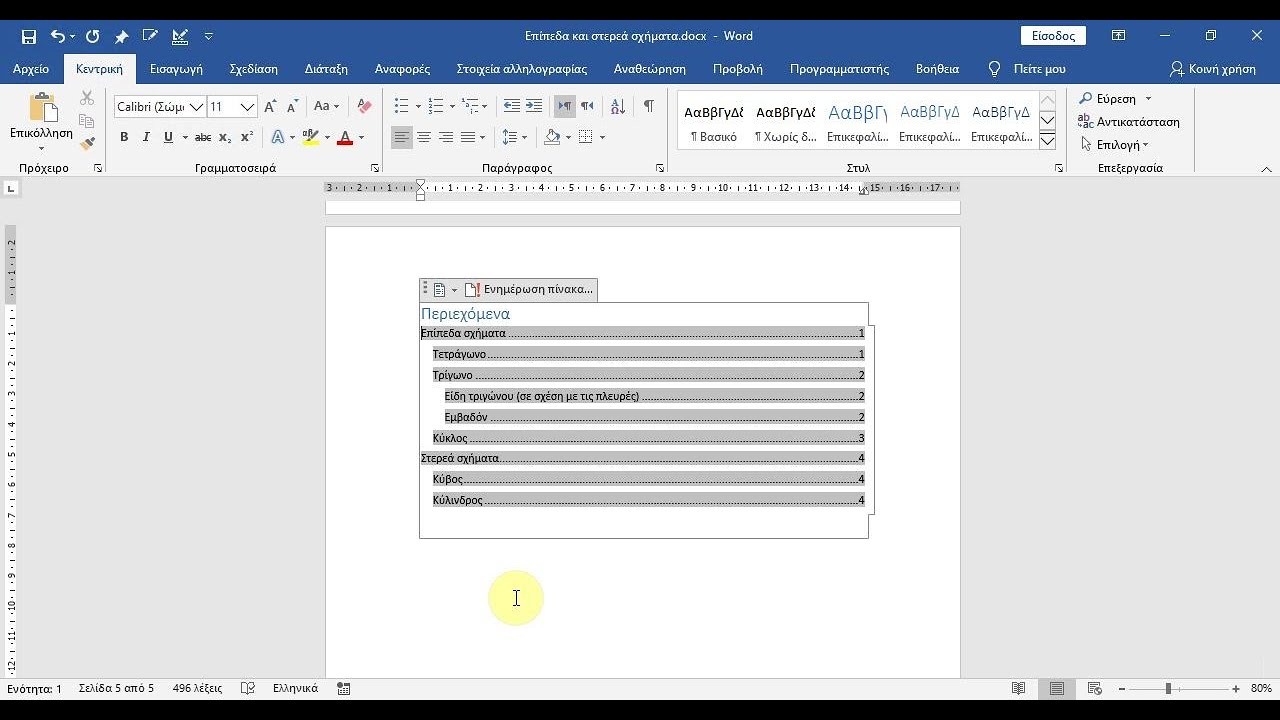The height and width of the screenshot is (720, 1280).
Task: Click the Paste clipboard icon
Action: [x=42, y=107]
